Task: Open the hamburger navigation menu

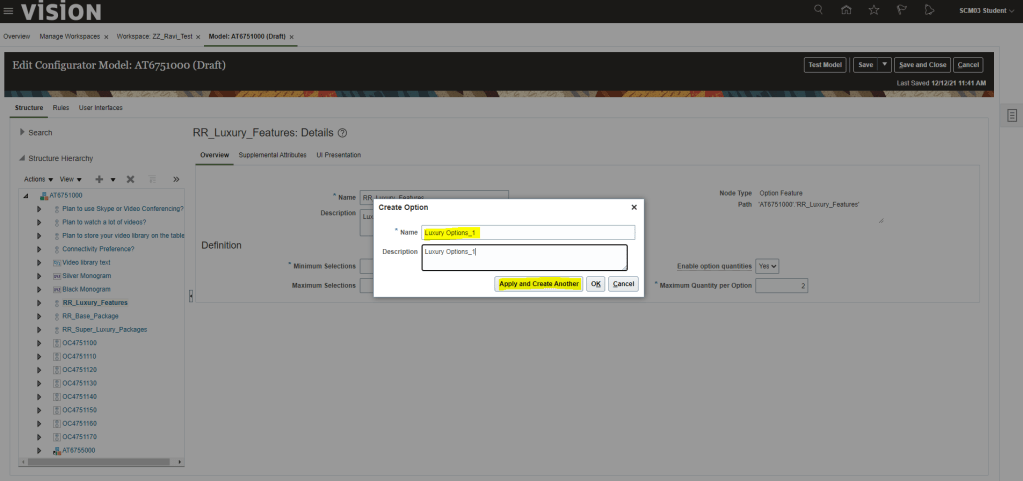Action: [9, 11]
